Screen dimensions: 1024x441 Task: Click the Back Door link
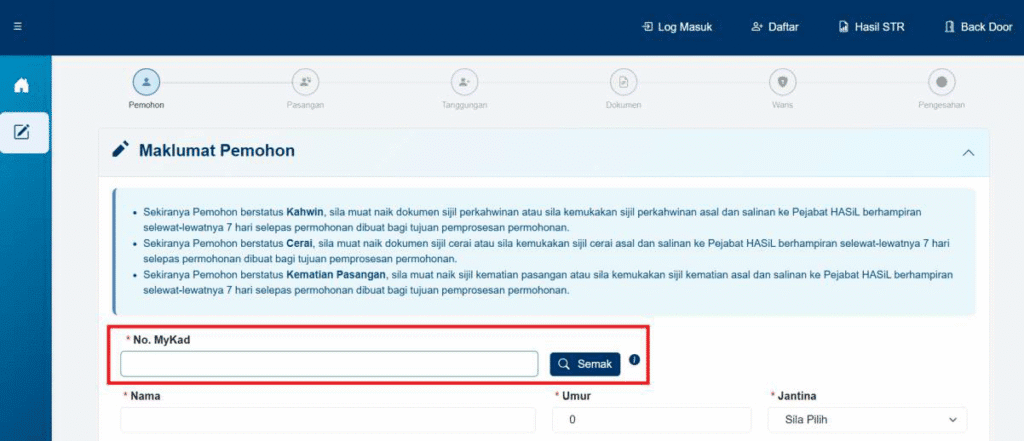(978, 27)
